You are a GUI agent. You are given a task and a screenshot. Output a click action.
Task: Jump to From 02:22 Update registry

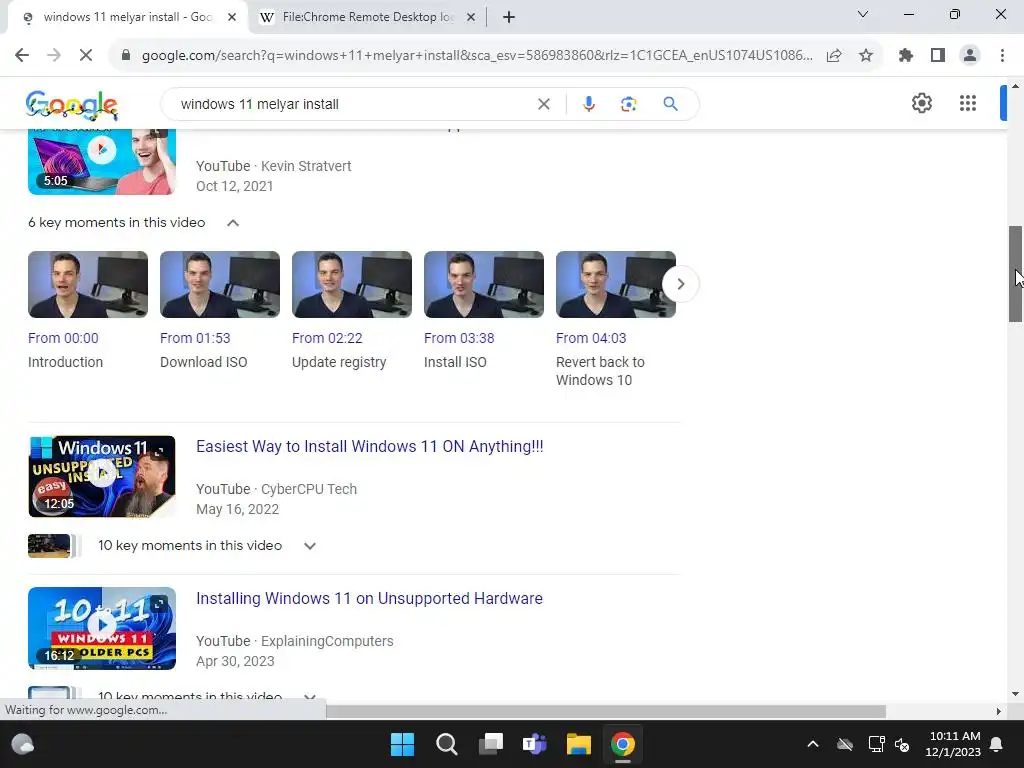point(327,338)
